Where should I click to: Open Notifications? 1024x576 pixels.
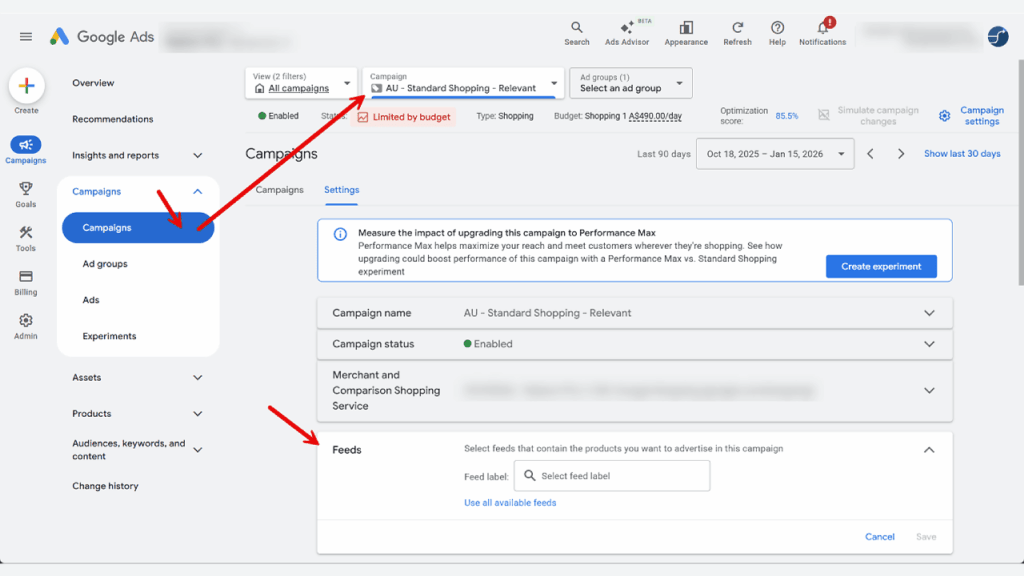(822, 30)
